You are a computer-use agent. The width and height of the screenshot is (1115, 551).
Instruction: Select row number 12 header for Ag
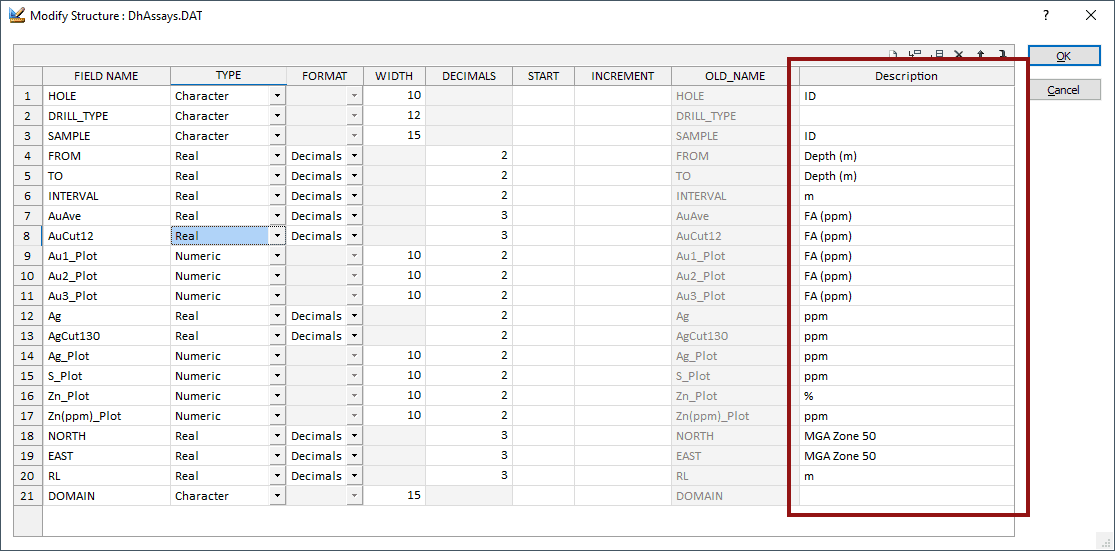click(28, 316)
